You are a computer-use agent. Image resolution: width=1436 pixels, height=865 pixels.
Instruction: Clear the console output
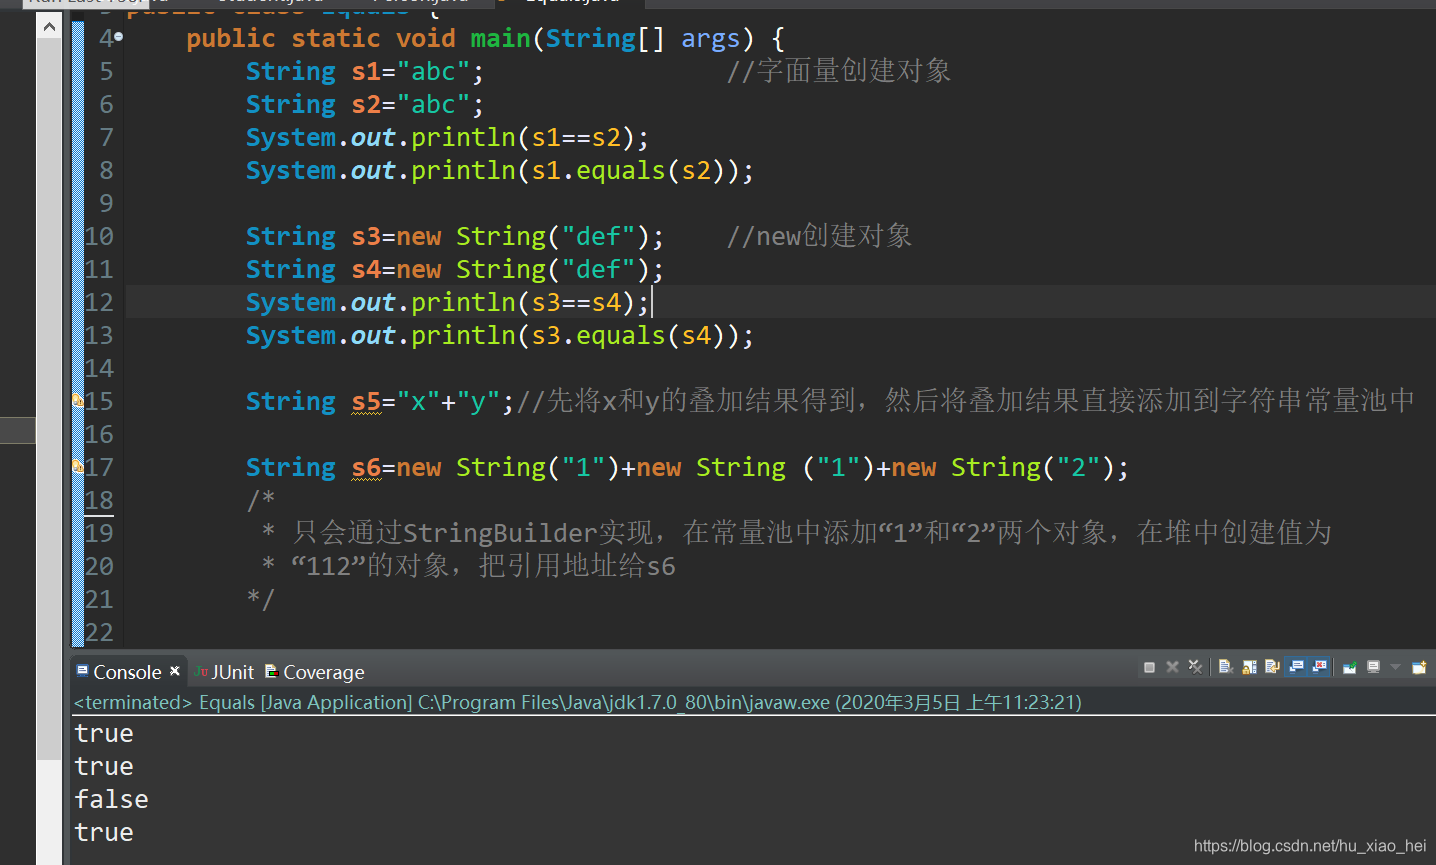(1226, 667)
